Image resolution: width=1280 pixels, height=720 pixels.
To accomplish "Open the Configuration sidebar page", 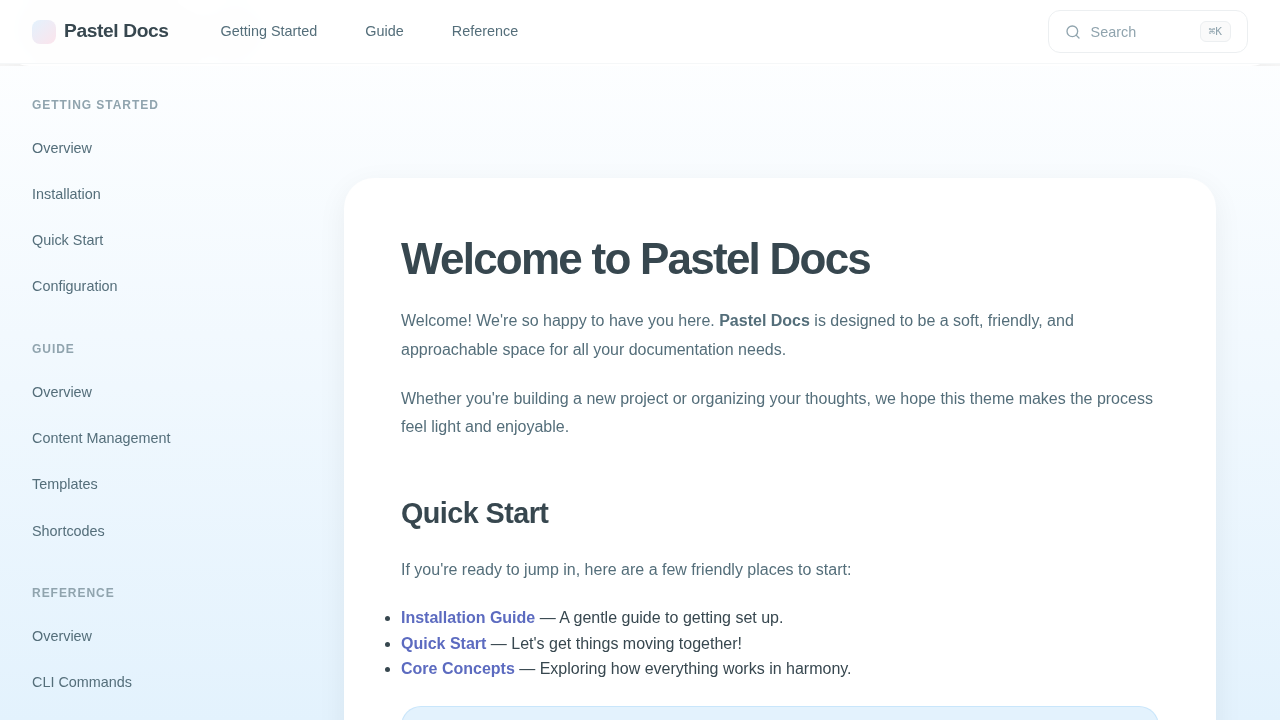I will point(74,286).
